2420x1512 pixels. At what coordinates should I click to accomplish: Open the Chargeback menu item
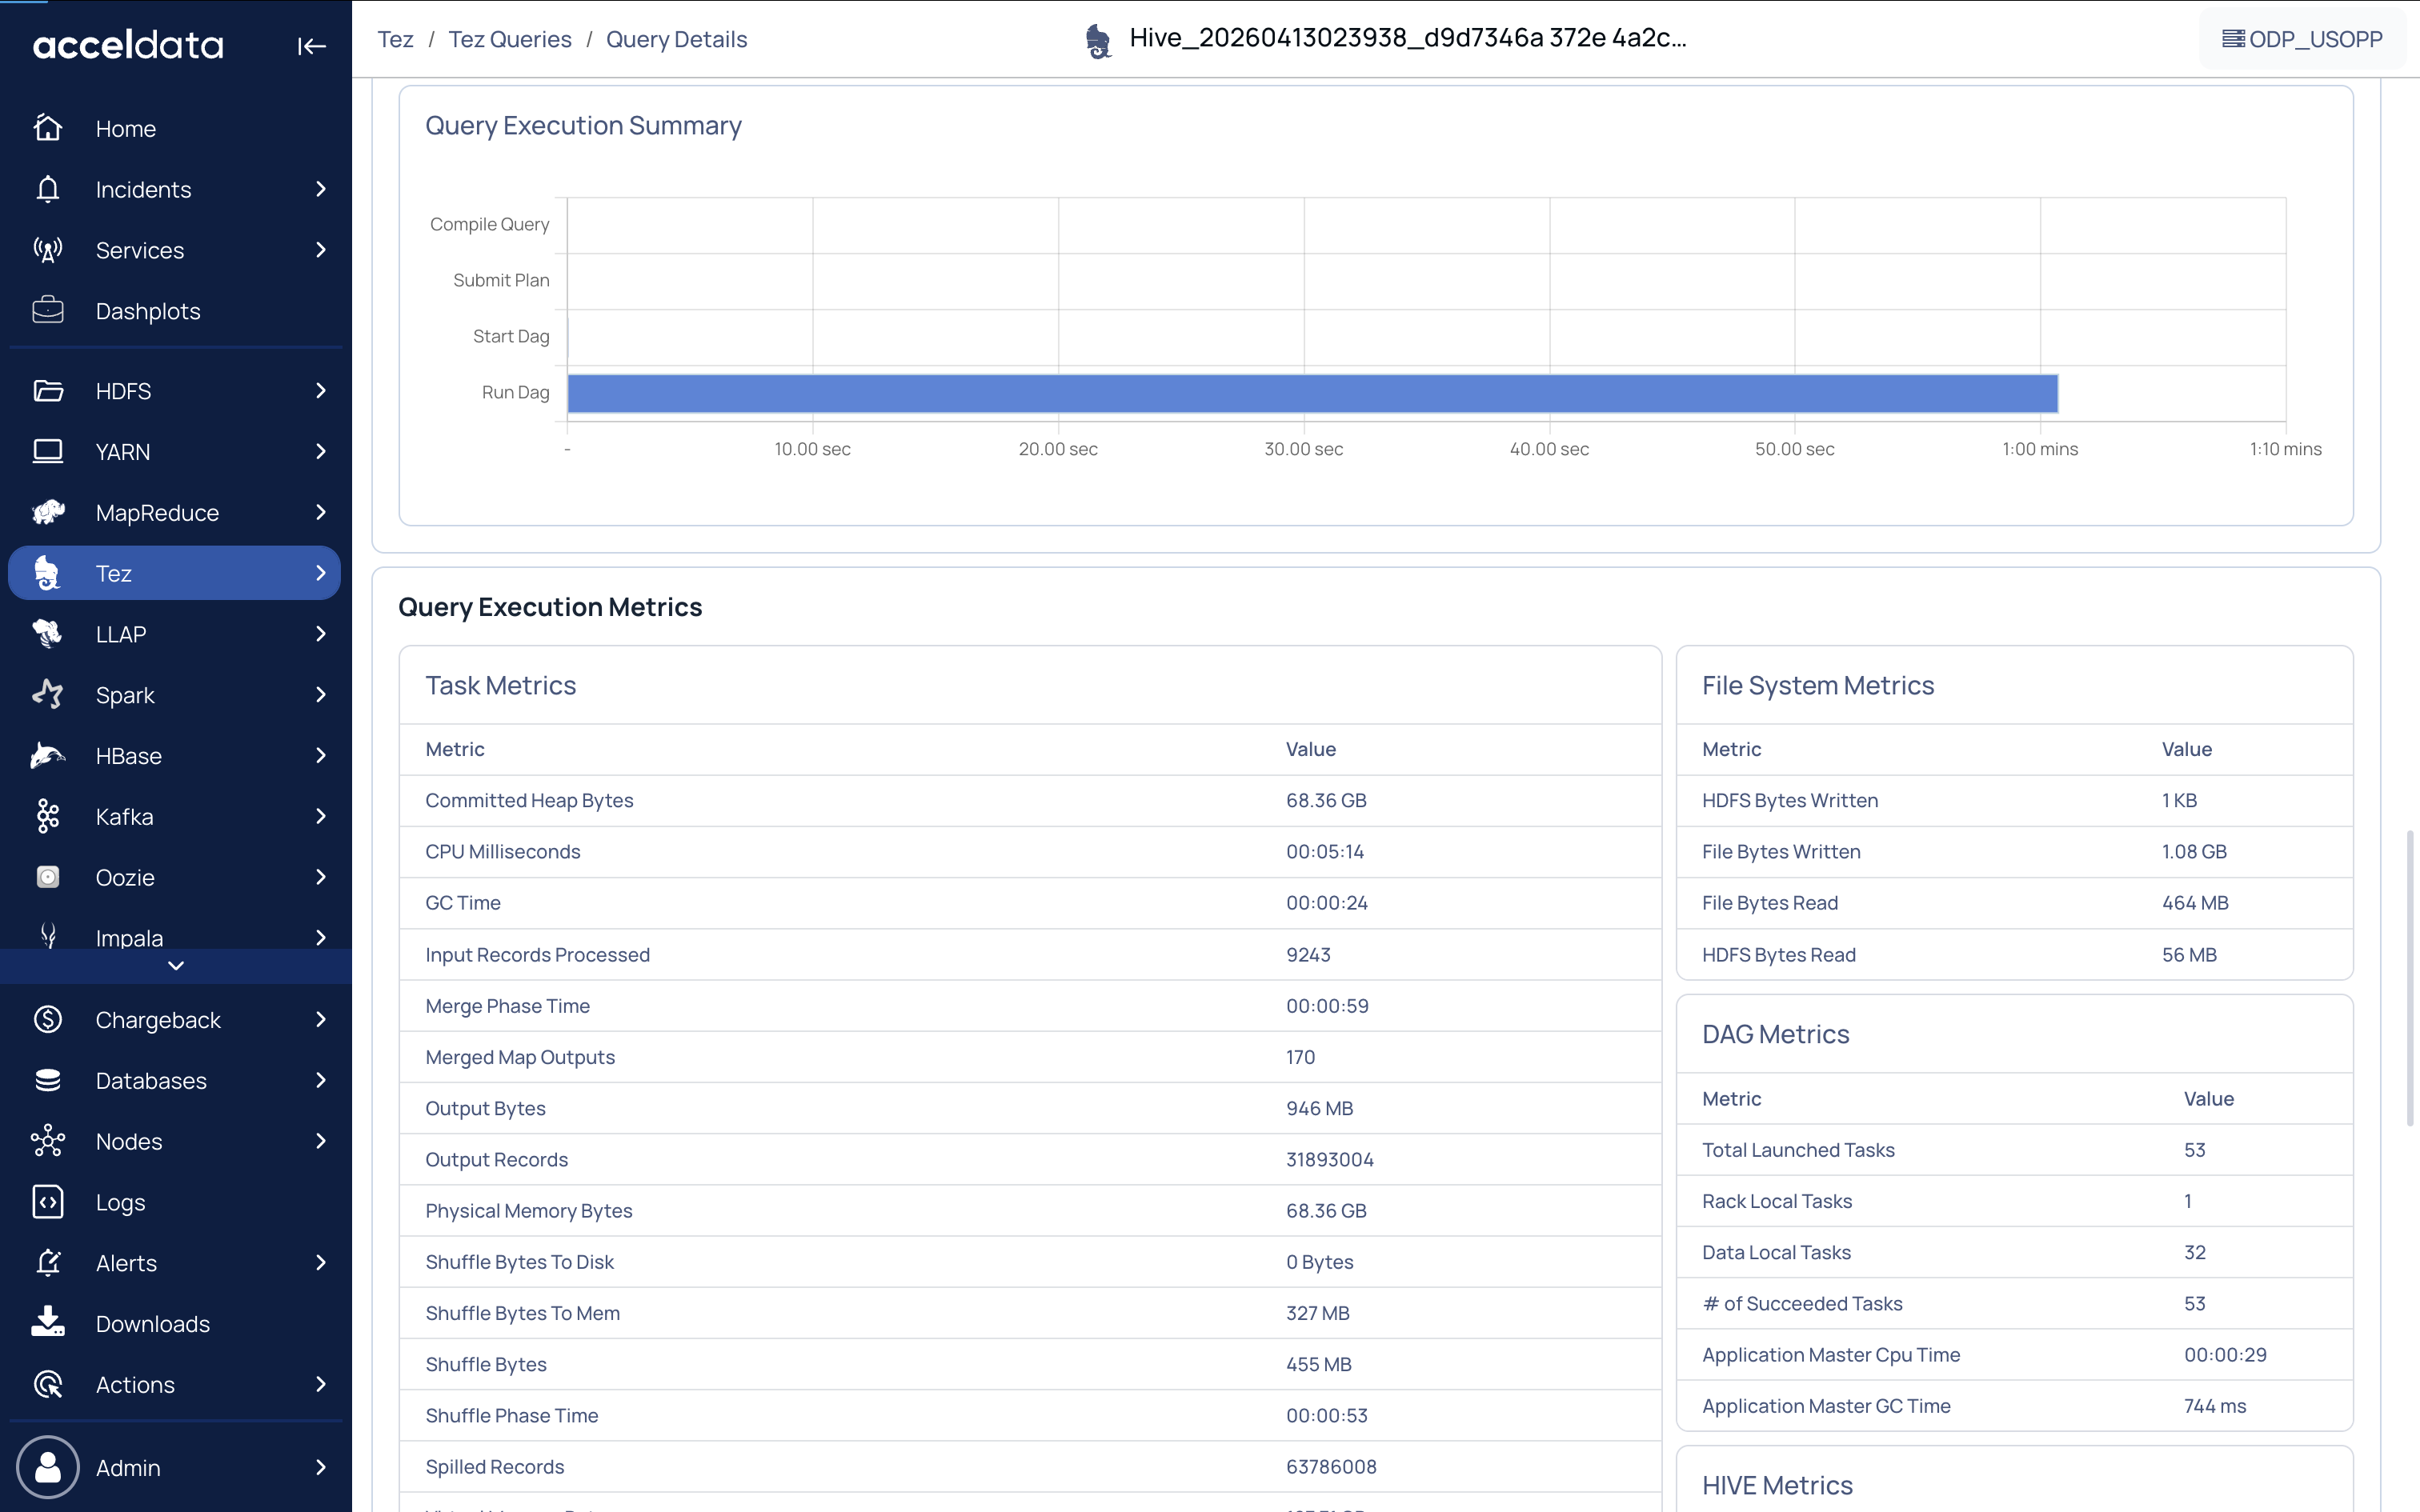(175, 1020)
